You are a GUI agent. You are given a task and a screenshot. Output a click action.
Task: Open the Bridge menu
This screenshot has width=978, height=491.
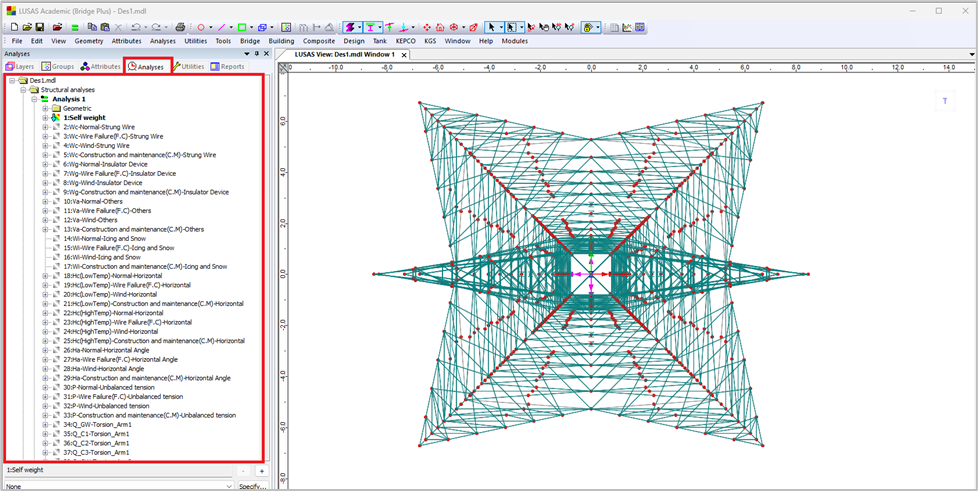(x=249, y=41)
